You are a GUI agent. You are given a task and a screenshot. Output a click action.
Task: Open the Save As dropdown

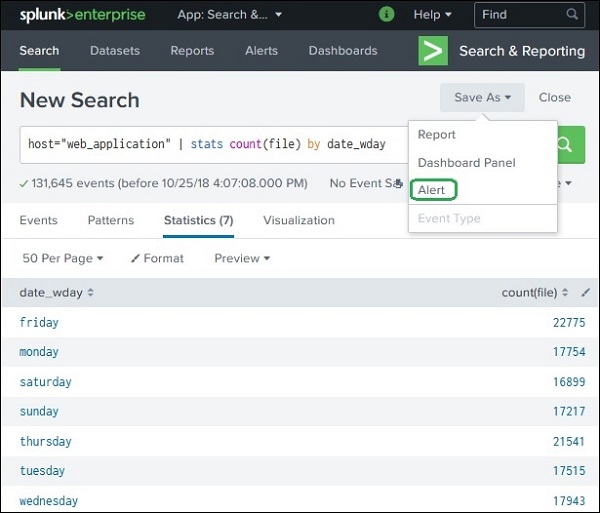(482, 97)
